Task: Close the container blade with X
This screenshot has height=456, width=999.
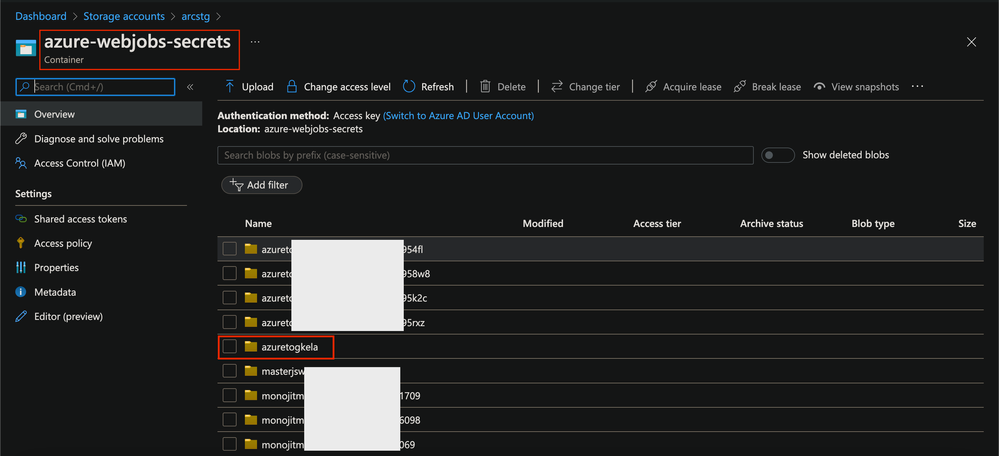Action: point(971,42)
